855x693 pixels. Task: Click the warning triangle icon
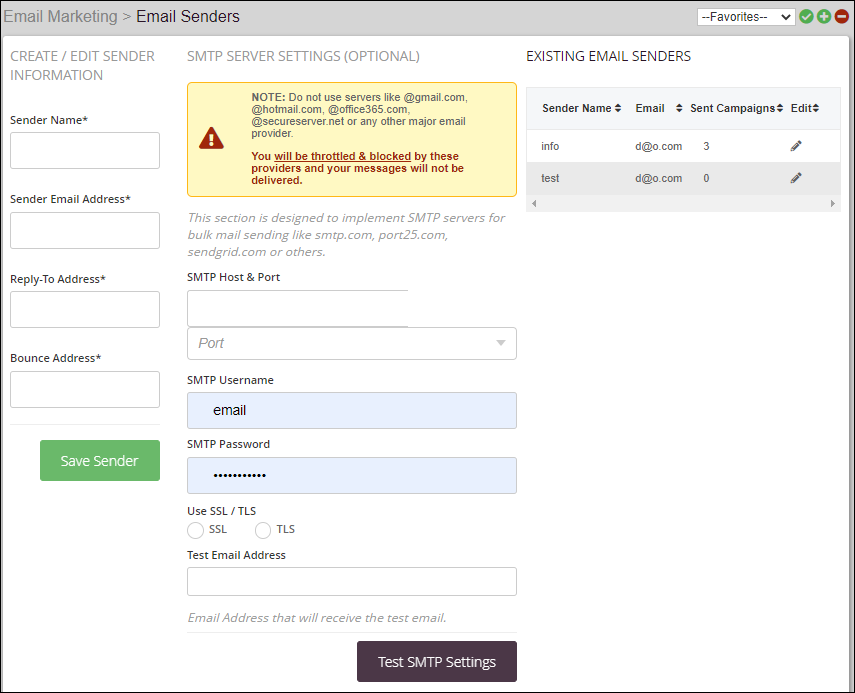(210, 139)
